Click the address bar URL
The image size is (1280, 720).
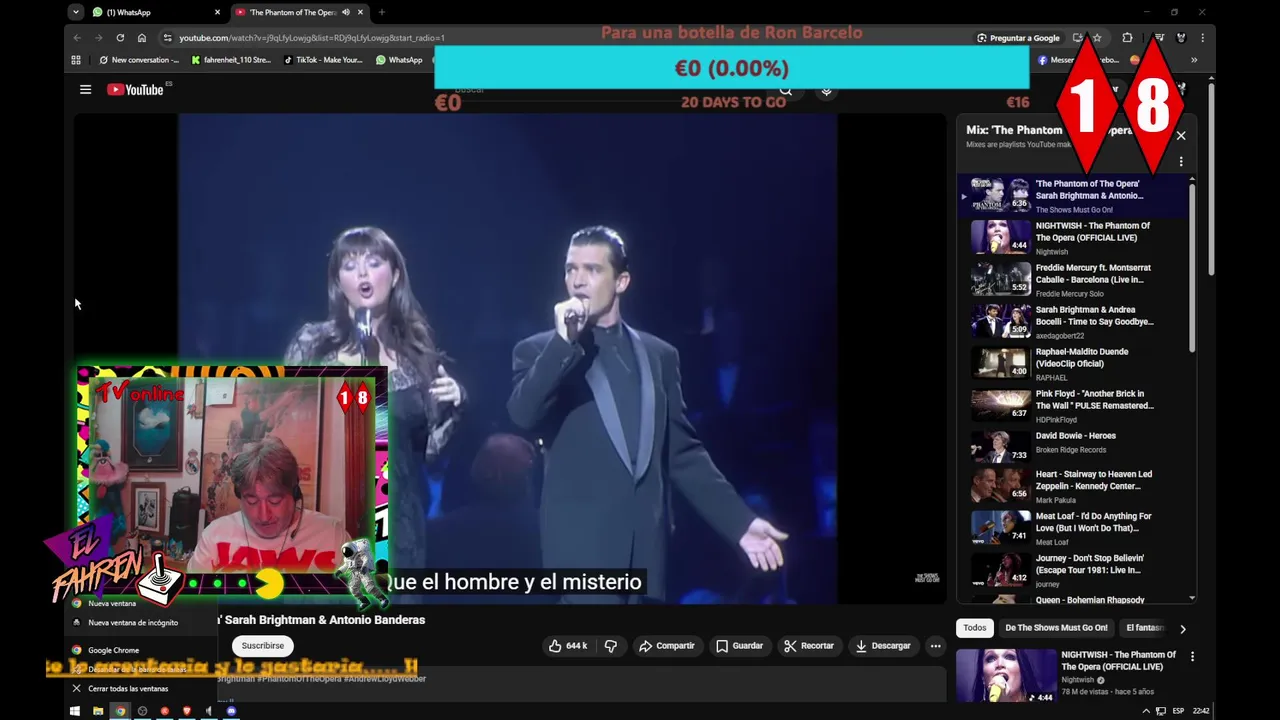click(312, 38)
